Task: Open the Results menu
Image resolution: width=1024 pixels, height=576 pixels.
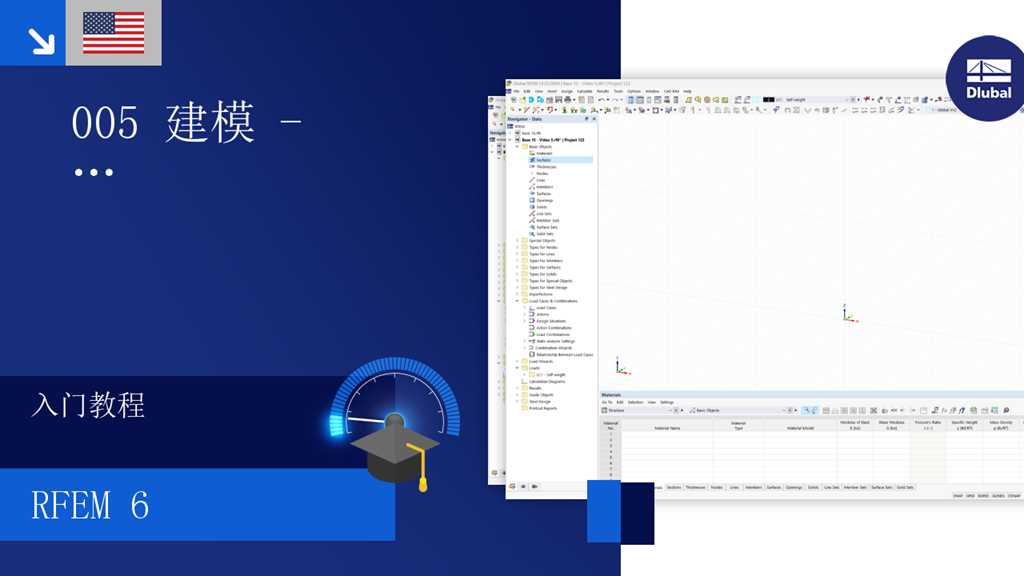Action: 603,91
